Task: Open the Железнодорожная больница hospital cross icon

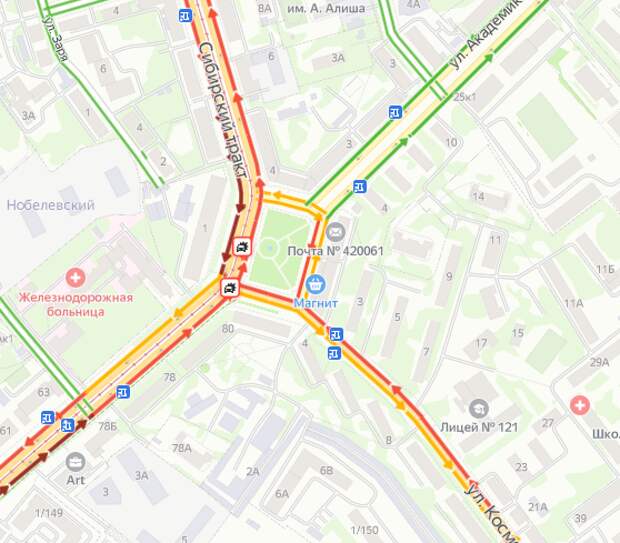Action: 76,277
